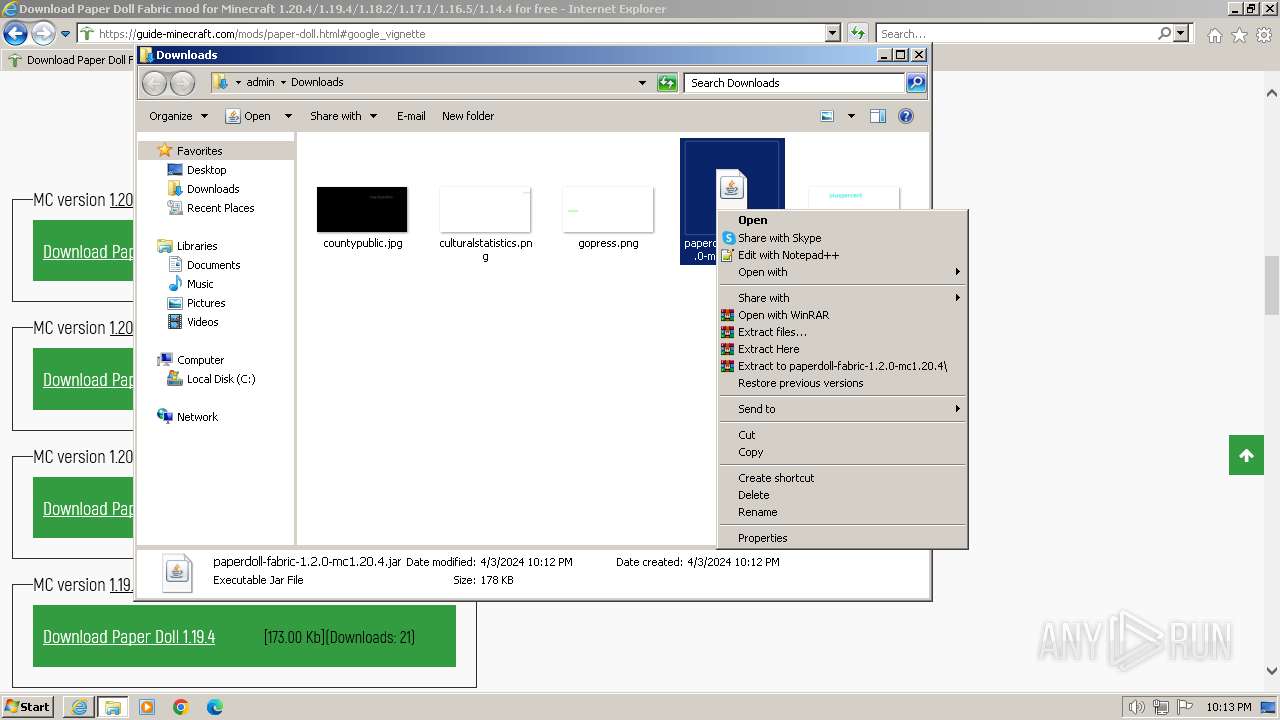1280x720 pixels.
Task: Click the Notepad++ icon in context menu
Action: (729, 255)
